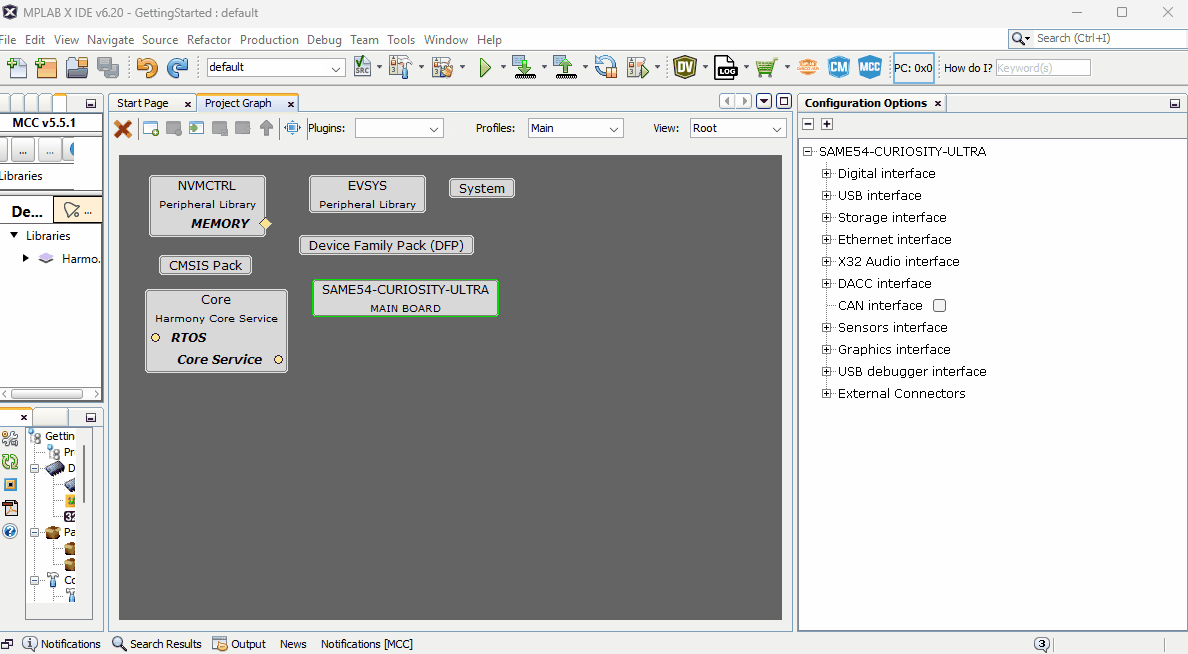Click the expand-all plus button in Configuration Options
Image resolution: width=1188 pixels, height=654 pixels.
[827, 124]
